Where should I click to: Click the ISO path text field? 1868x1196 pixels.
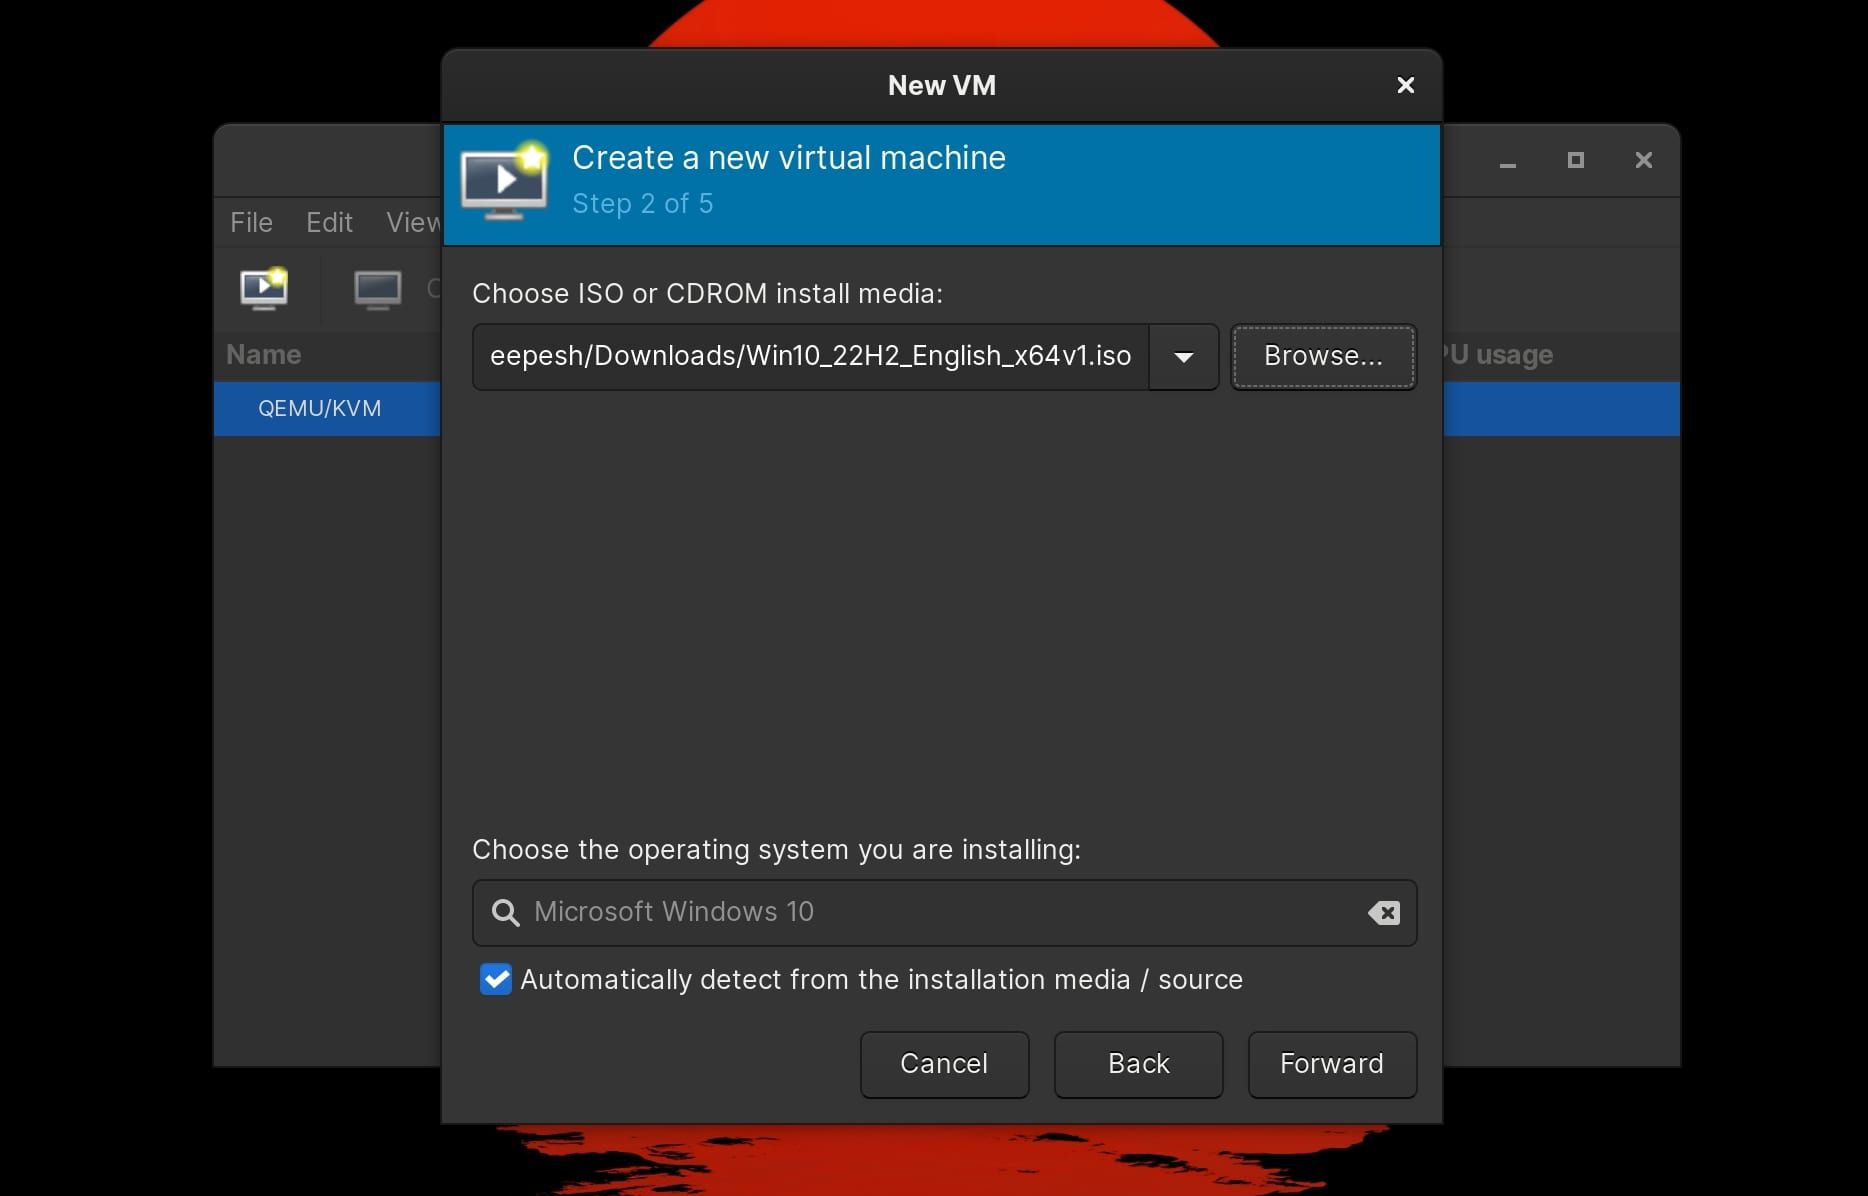pos(810,357)
